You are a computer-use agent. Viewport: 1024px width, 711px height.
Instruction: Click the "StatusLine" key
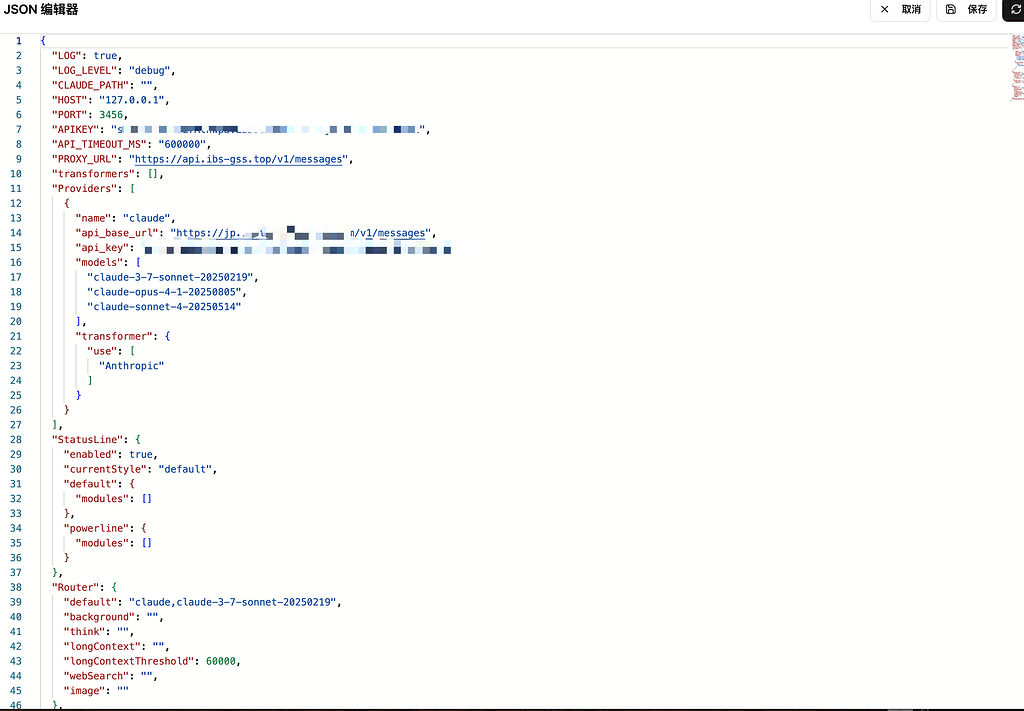click(x=88, y=440)
